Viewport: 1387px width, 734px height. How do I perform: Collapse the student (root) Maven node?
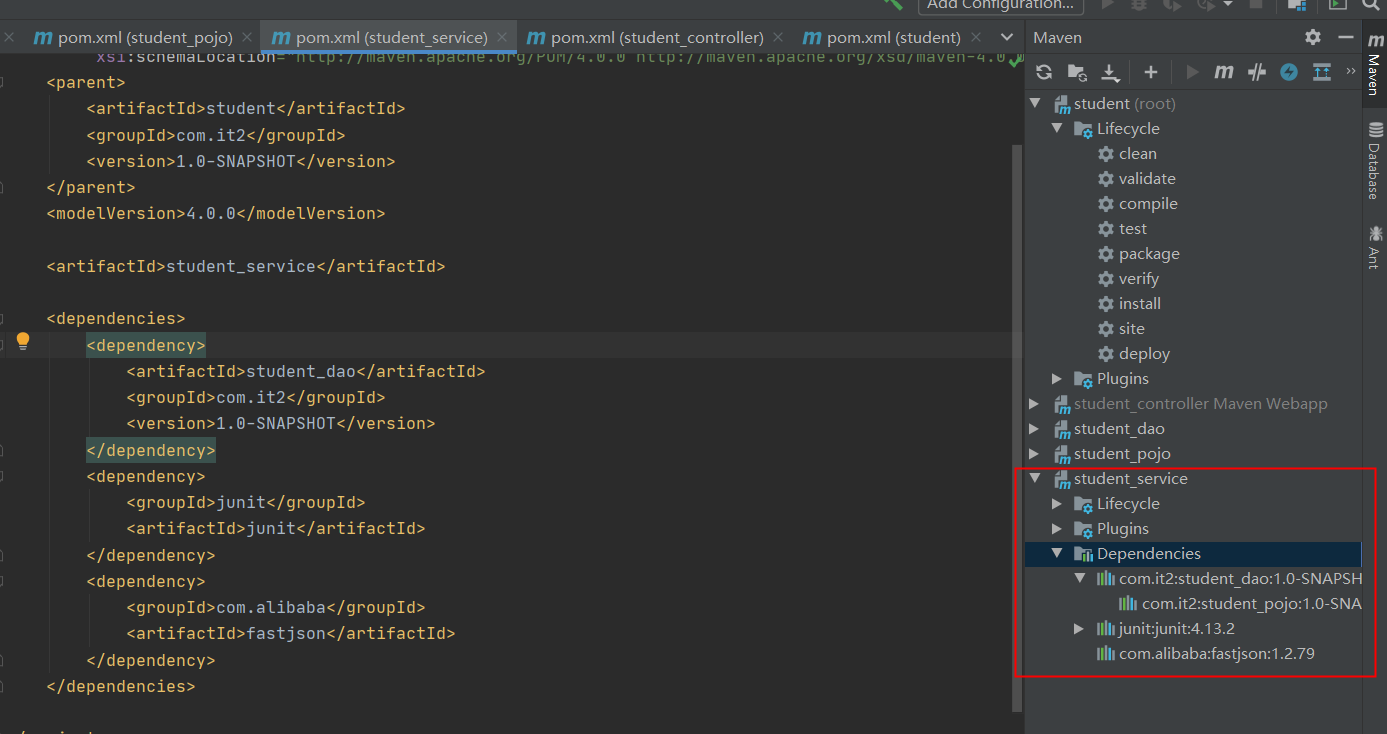click(1035, 103)
